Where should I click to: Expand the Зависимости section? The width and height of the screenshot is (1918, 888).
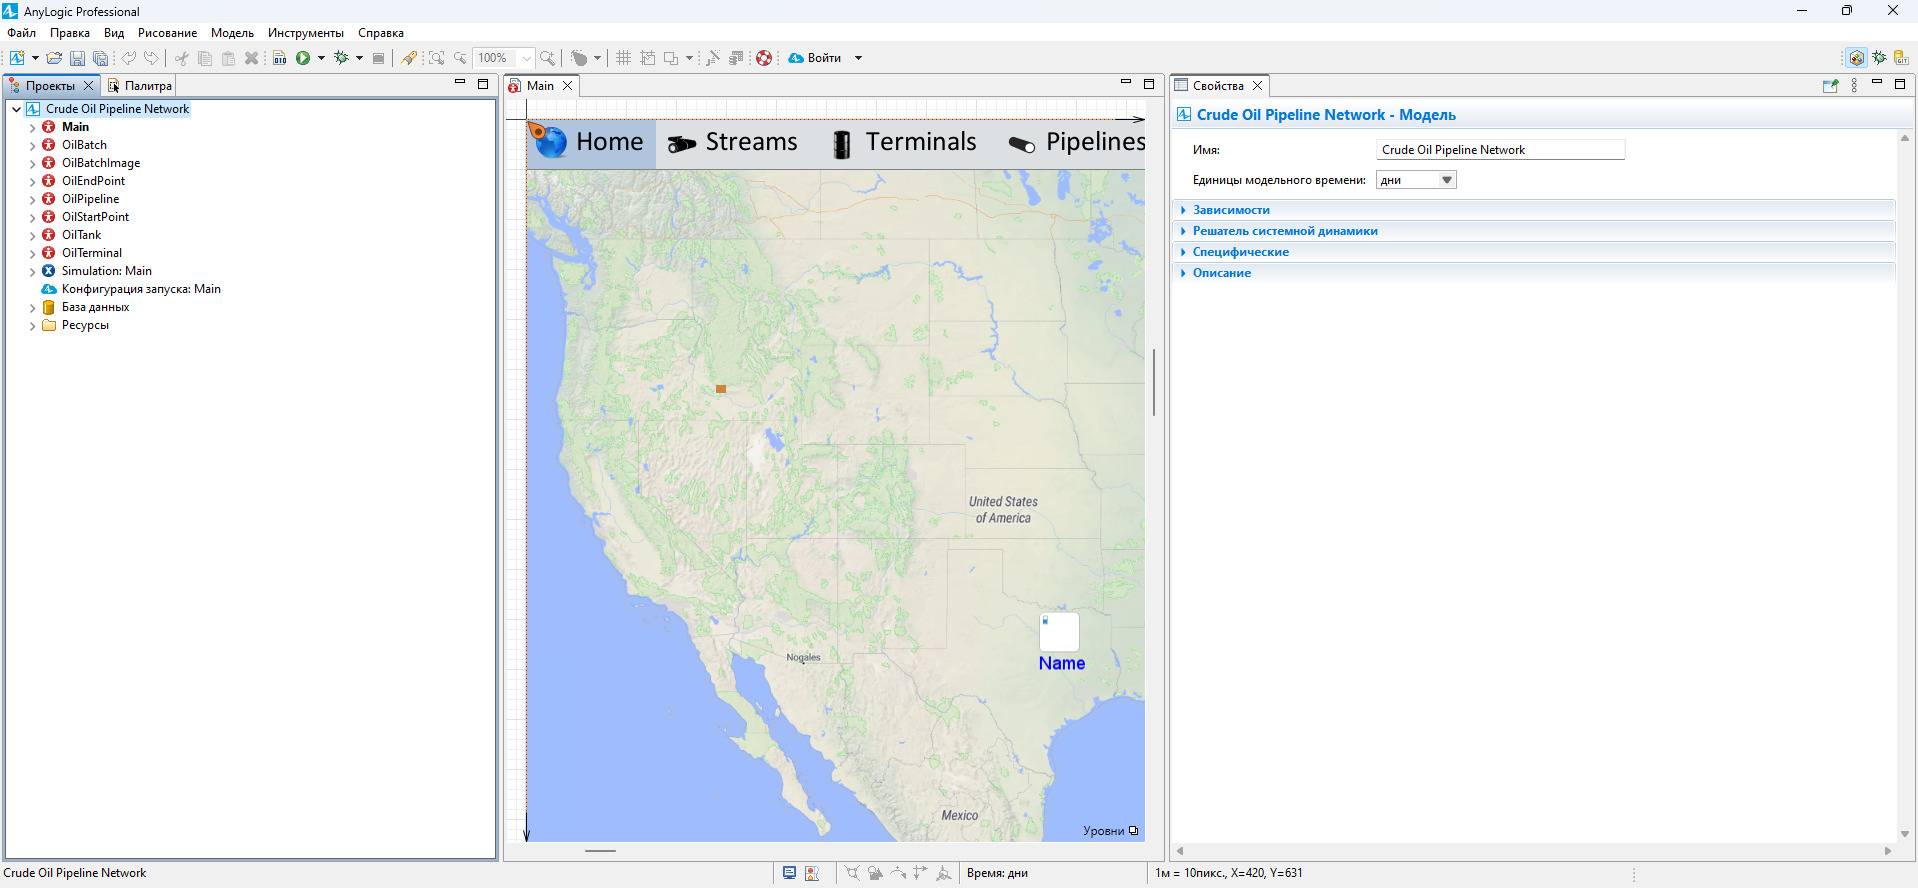click(1231, 210)
